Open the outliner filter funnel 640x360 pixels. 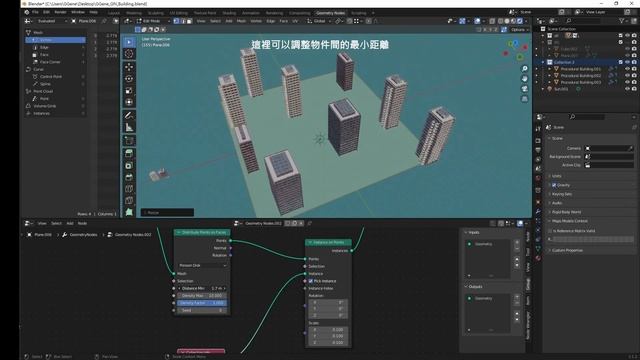click(x=622, y=20)
